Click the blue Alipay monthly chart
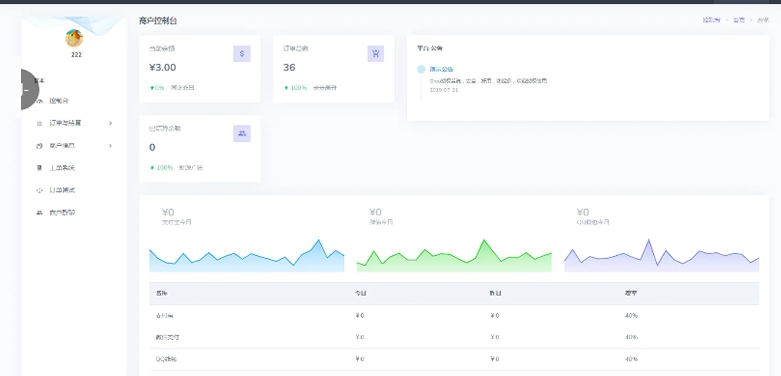 [x=247, y=255]
